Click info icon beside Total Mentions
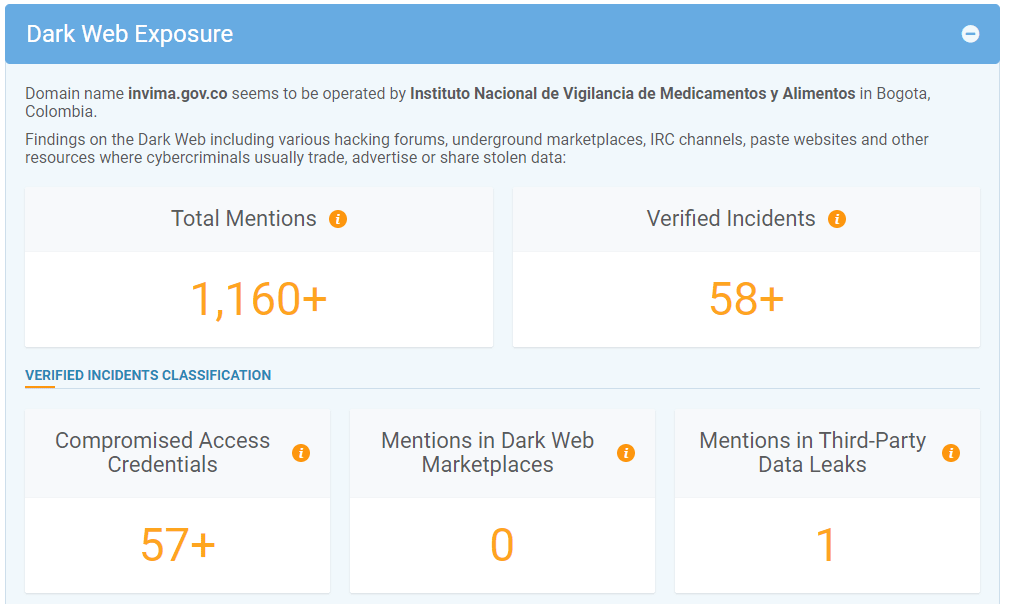Image resolution: width=1009 pixels, height=604 pixels. [338, 219]
